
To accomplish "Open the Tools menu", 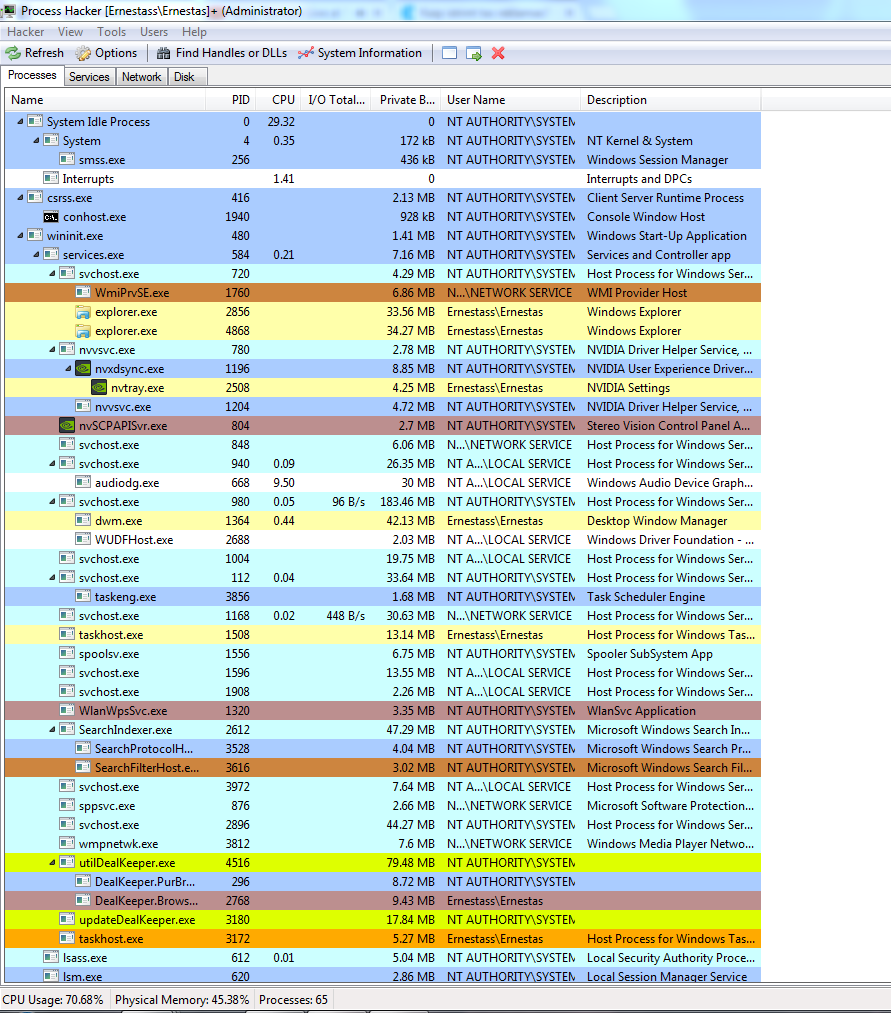I will tap(111, 32).
